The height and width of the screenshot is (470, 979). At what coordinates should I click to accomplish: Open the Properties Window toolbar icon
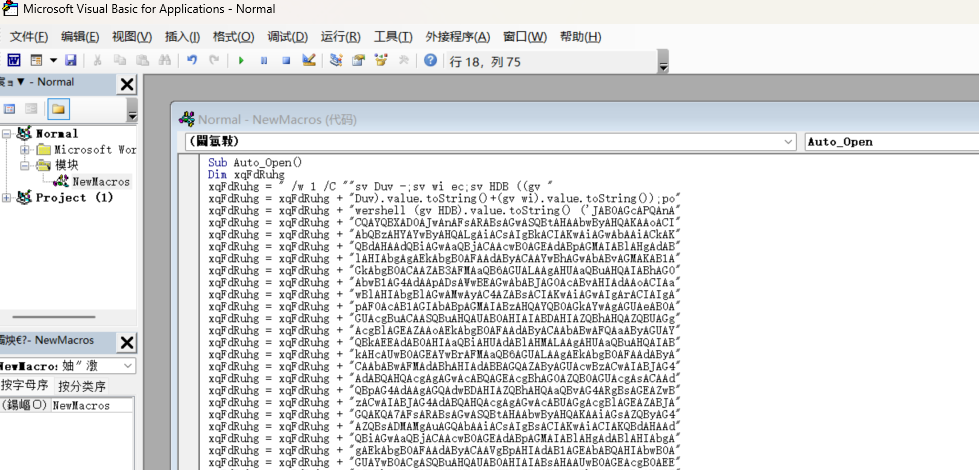point(358,61)
